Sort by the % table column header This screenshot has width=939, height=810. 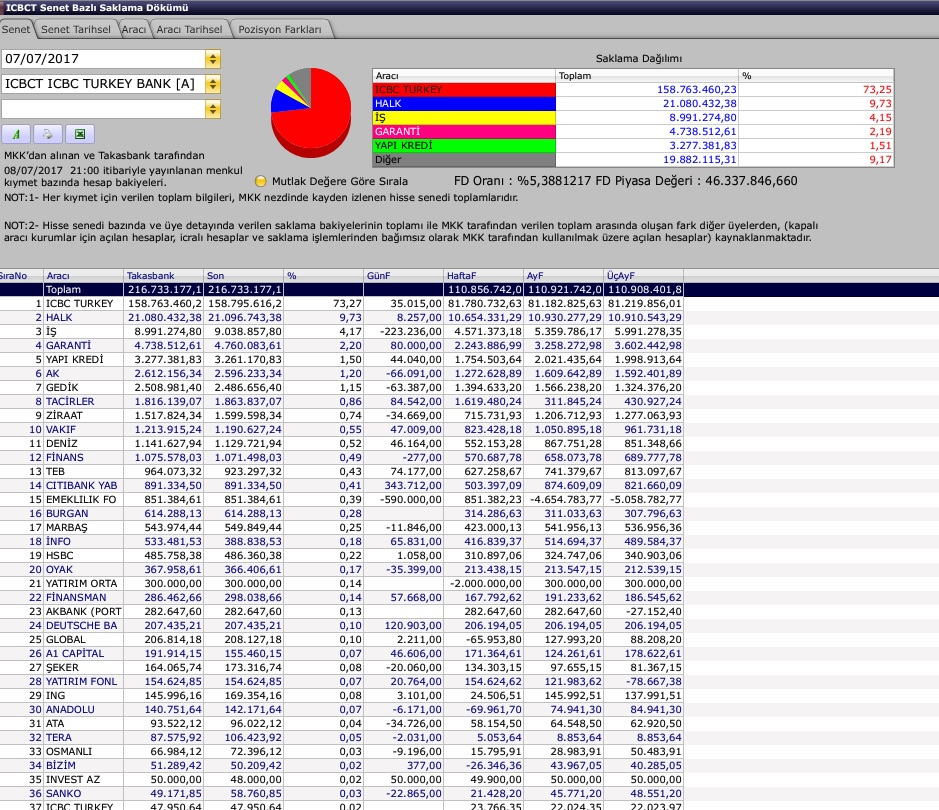(x=323, y=275)
